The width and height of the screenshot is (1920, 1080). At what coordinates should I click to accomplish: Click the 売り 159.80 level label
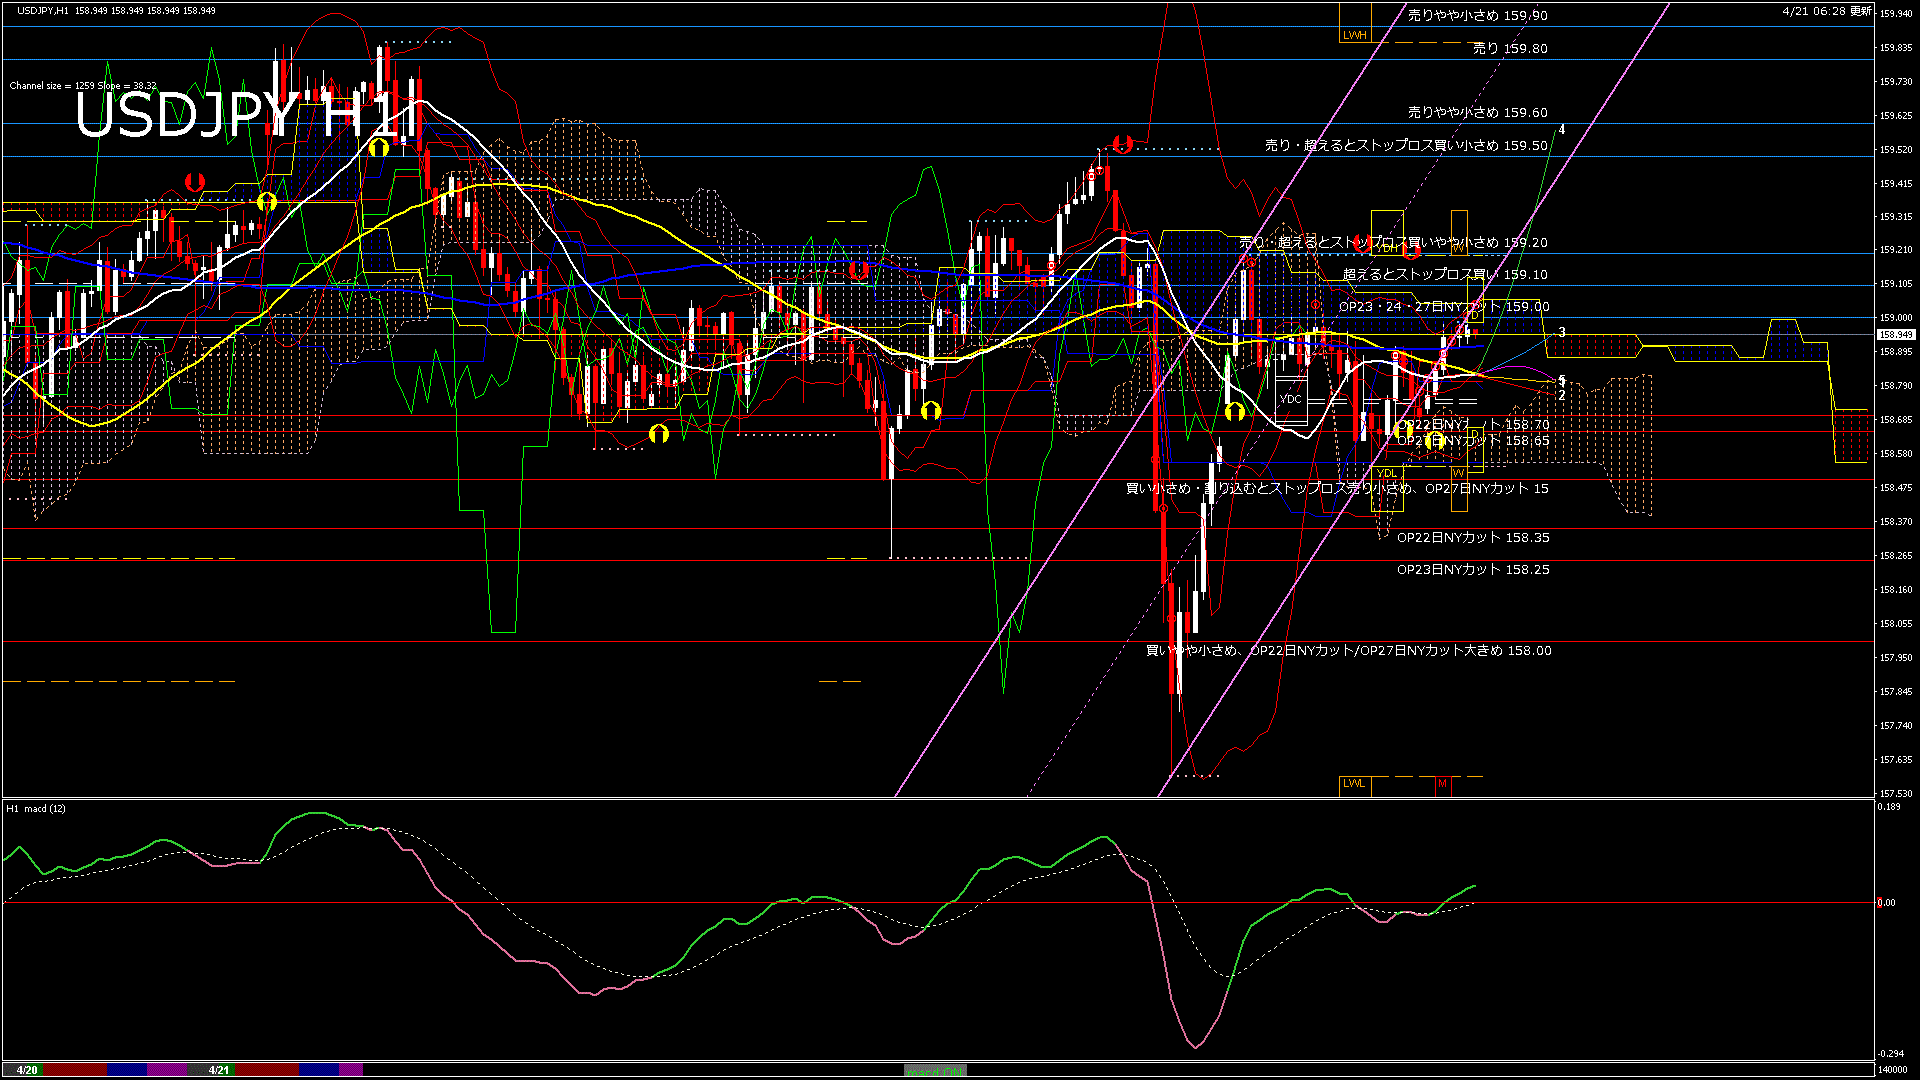click(x=1510, y=48)
